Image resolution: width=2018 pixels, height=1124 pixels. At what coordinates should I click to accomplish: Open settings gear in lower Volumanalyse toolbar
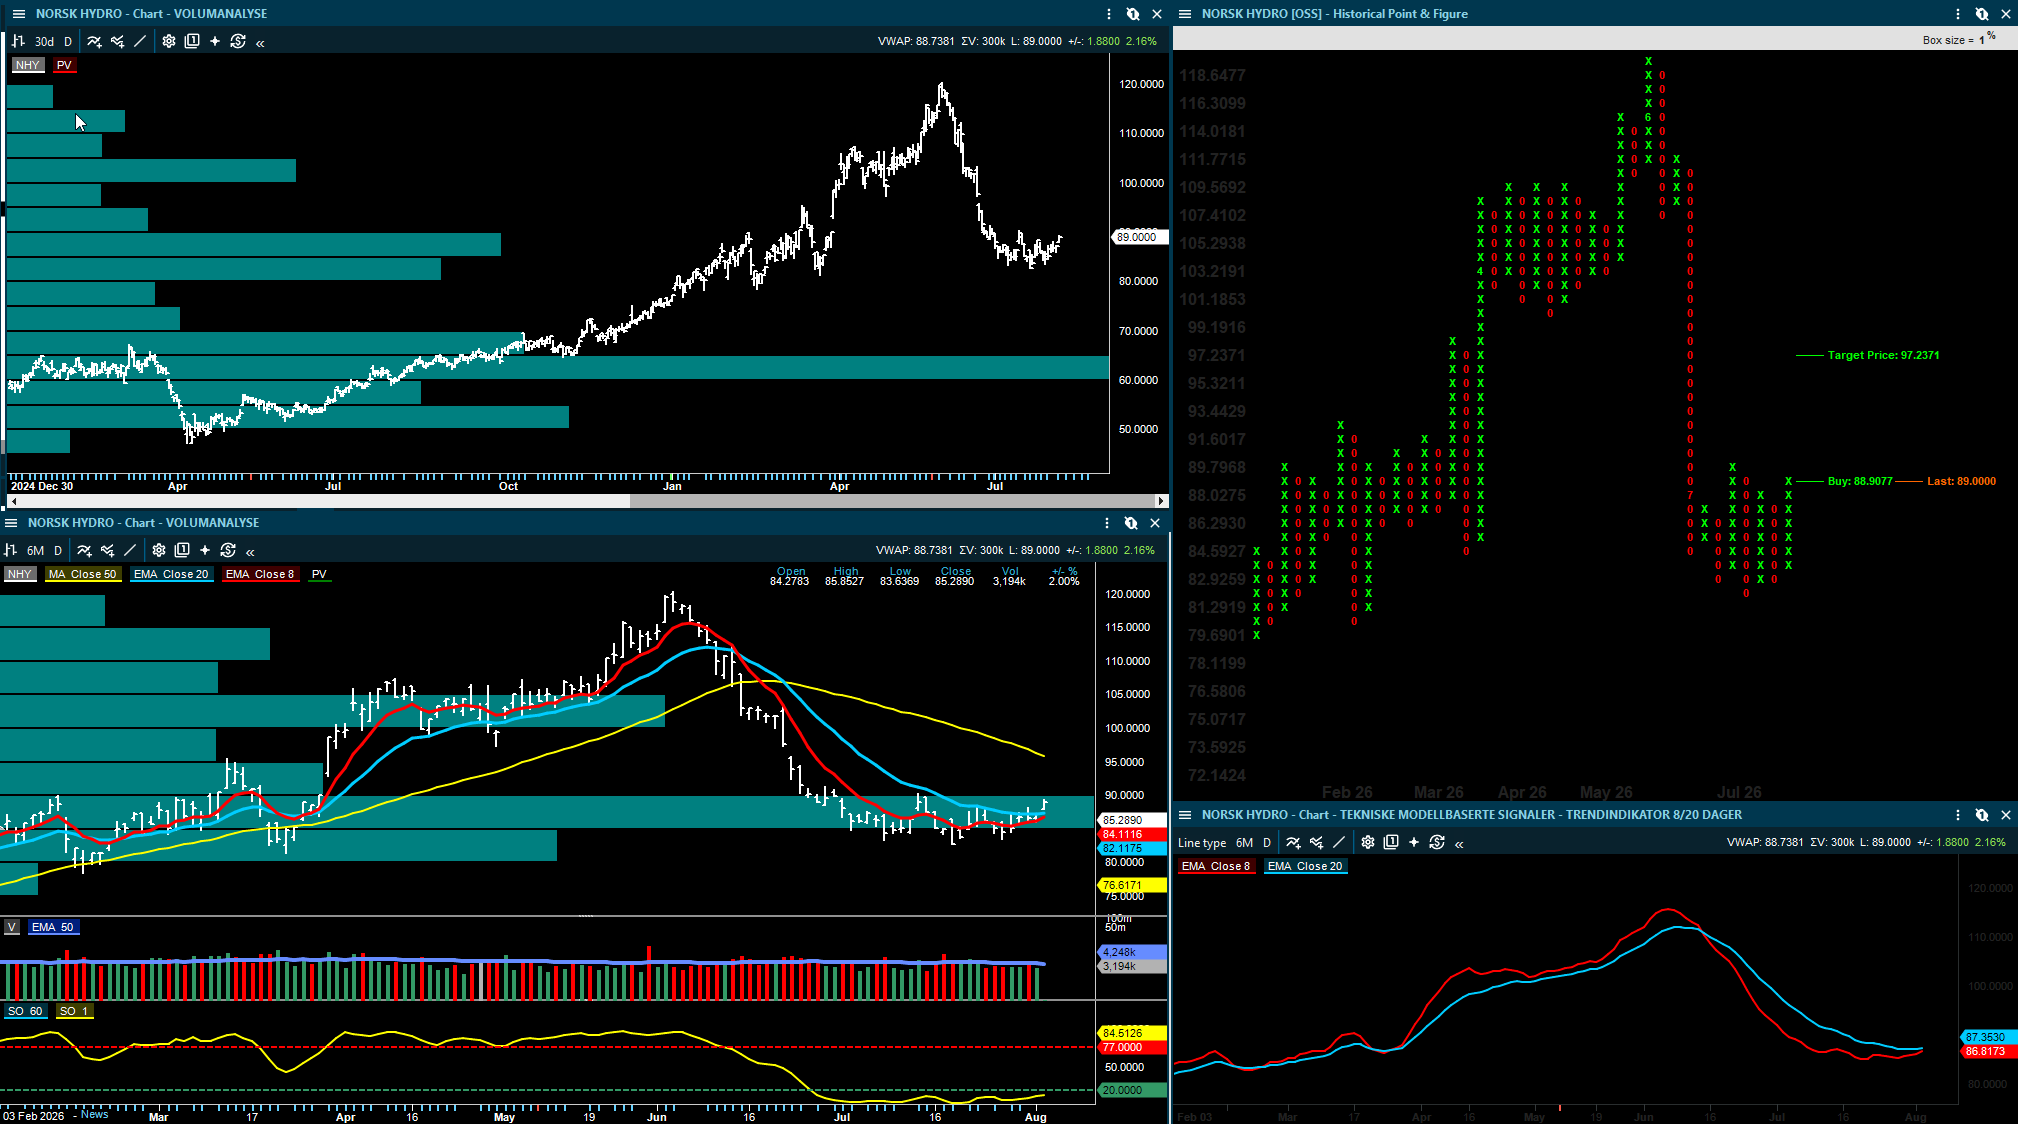(x=159, y=550)
